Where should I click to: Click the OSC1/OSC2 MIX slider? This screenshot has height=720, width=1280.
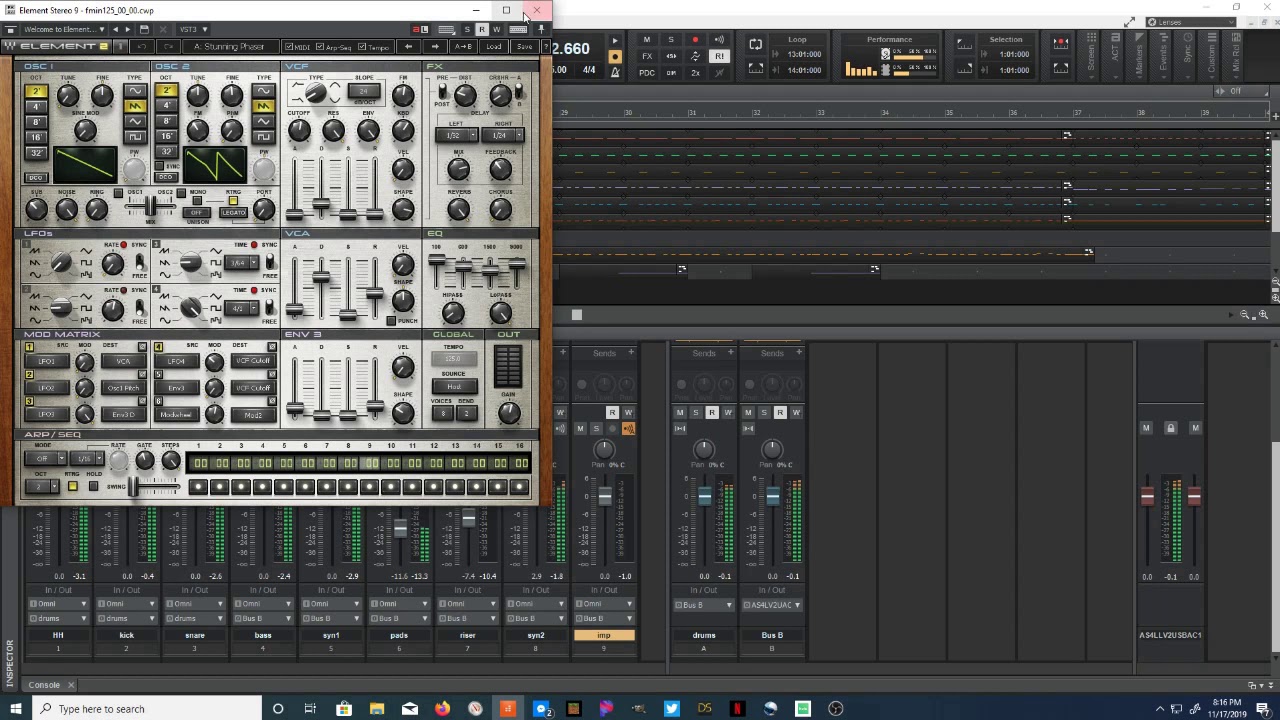click(152, 206)
